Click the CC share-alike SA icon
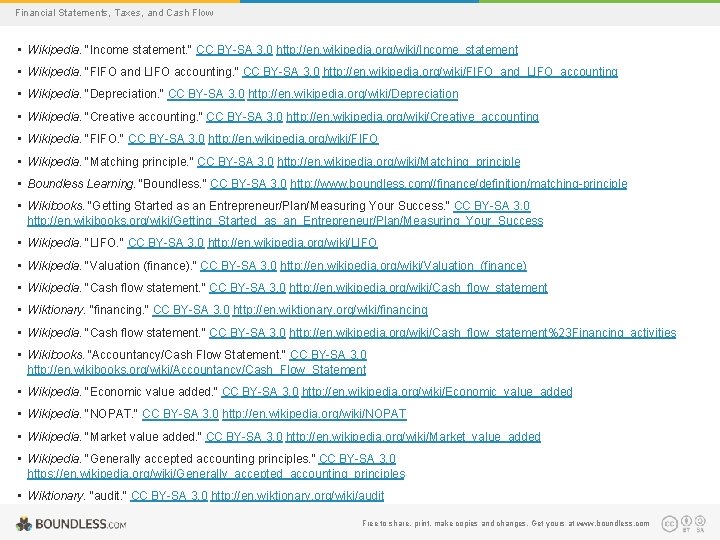The height and width of the screenshot is (540, 720). 700,521
